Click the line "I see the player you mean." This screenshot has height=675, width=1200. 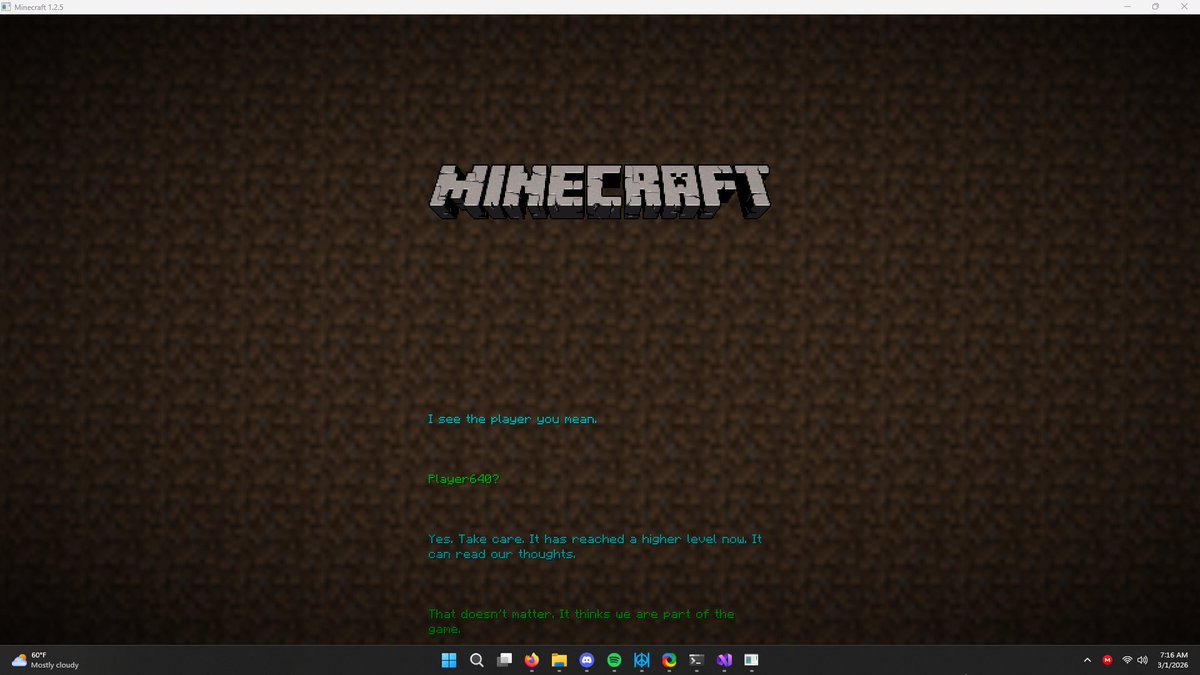512,419
